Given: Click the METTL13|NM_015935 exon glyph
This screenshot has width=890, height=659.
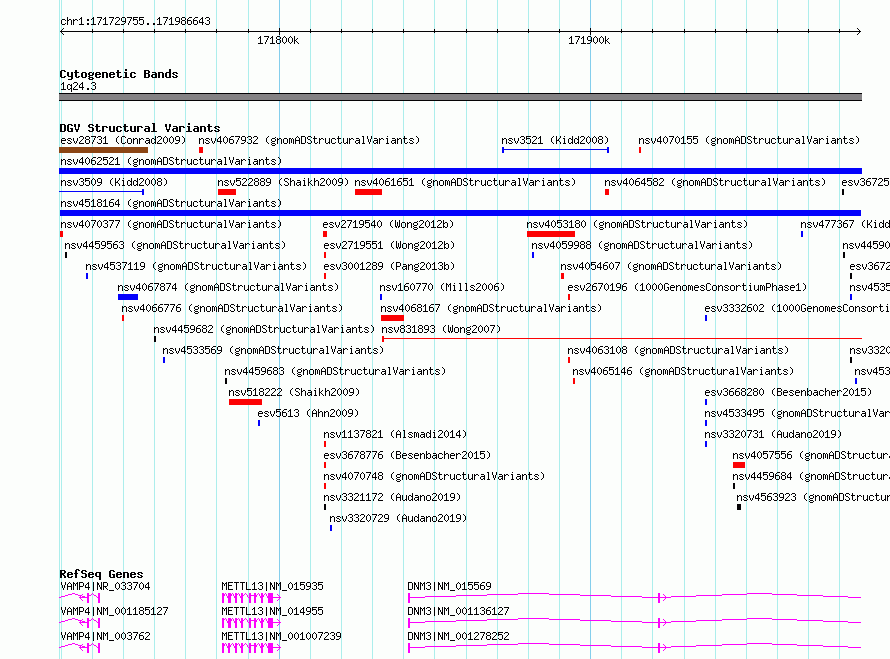Looking at the screenshot, I should pos(251,598).
